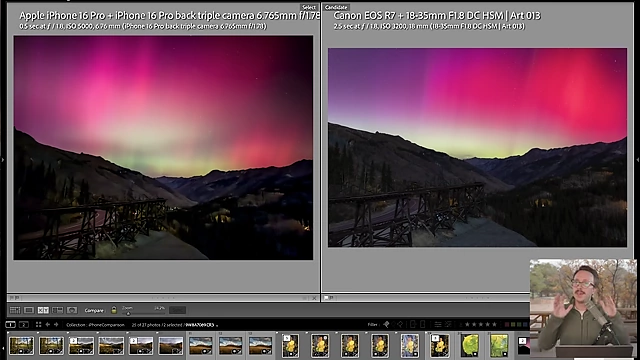This screenshot has width=640, height=360.
Task: Close the Select pane with X
Action: point(314,298)
